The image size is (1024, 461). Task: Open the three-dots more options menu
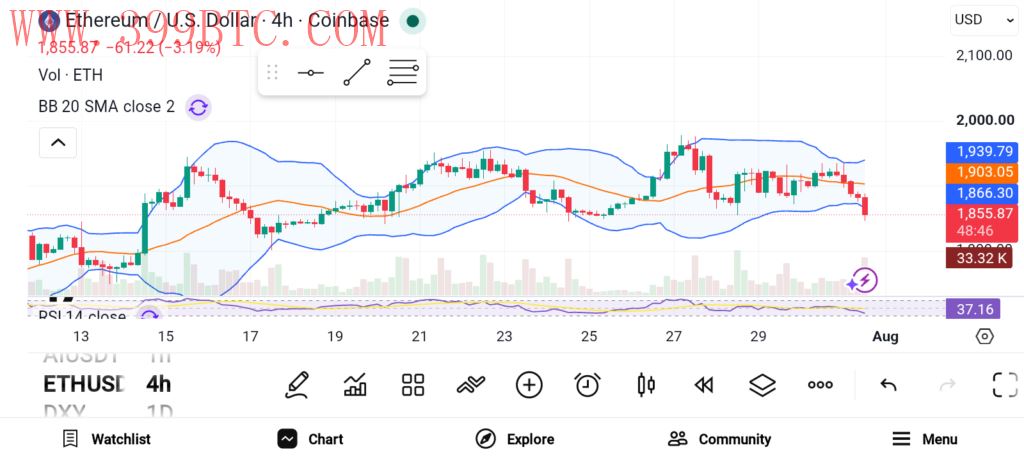pos(820,385)
